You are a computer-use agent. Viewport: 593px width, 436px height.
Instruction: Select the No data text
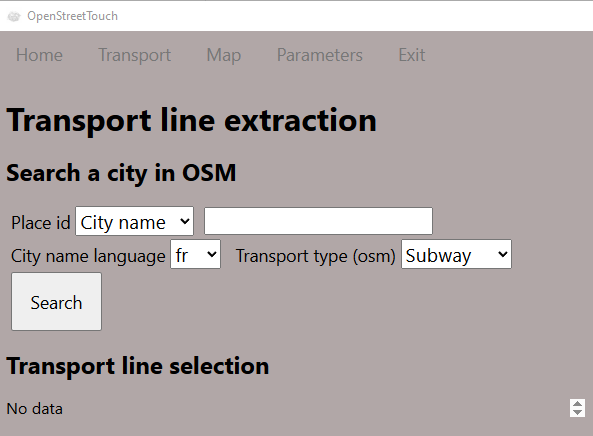[x=34, y=409]
